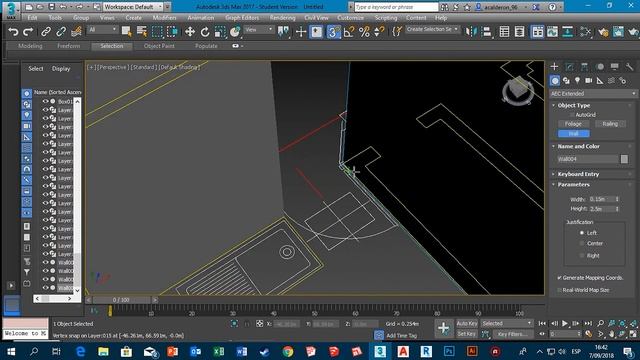This screenshot has width=640, height=360.
Task: Open the Key Filters dialog button
Action: (x=512, y=334)
